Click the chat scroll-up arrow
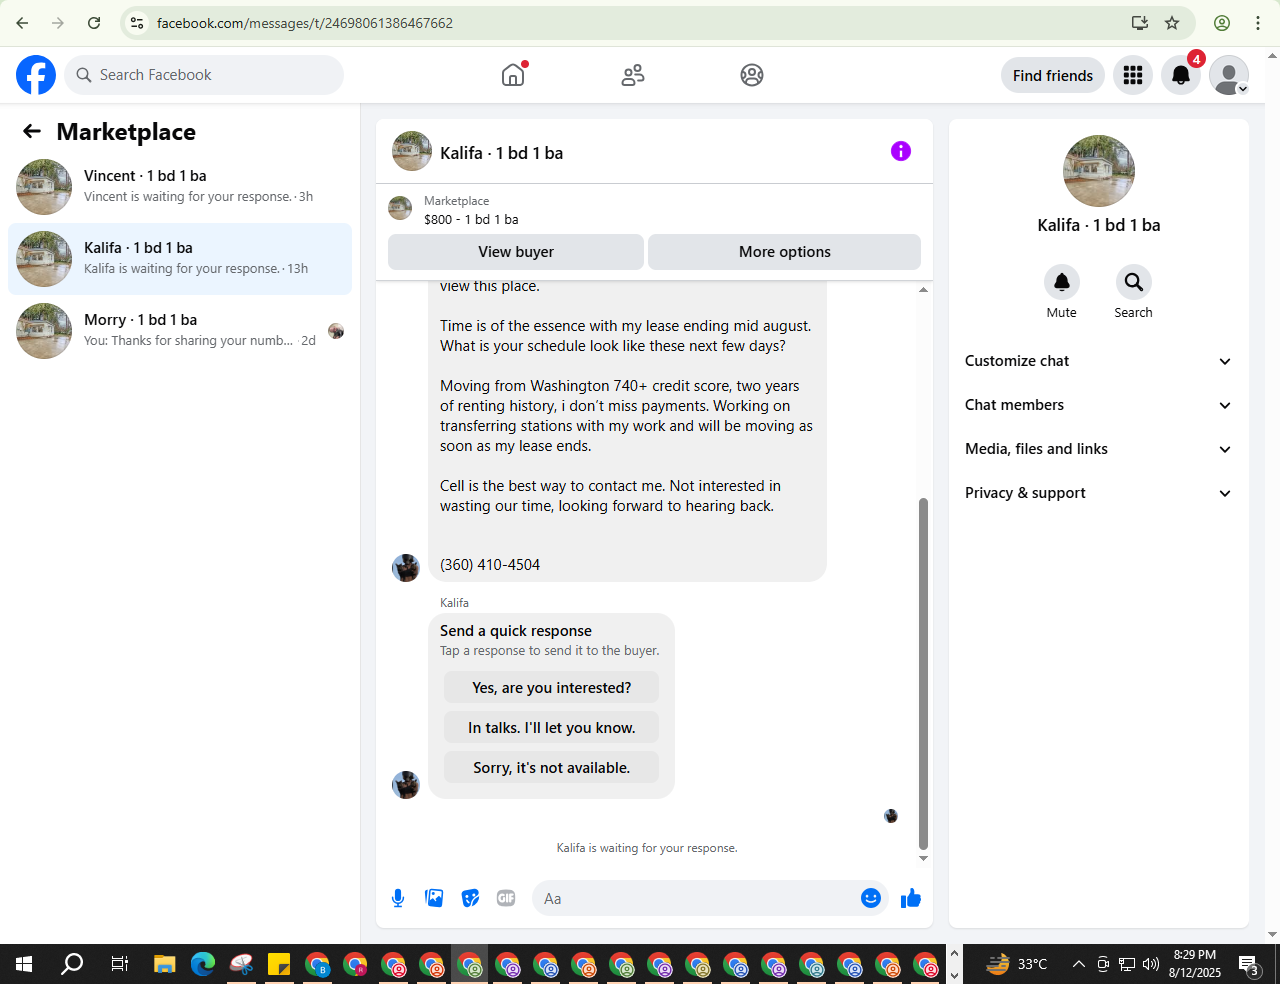 point(923,289)
